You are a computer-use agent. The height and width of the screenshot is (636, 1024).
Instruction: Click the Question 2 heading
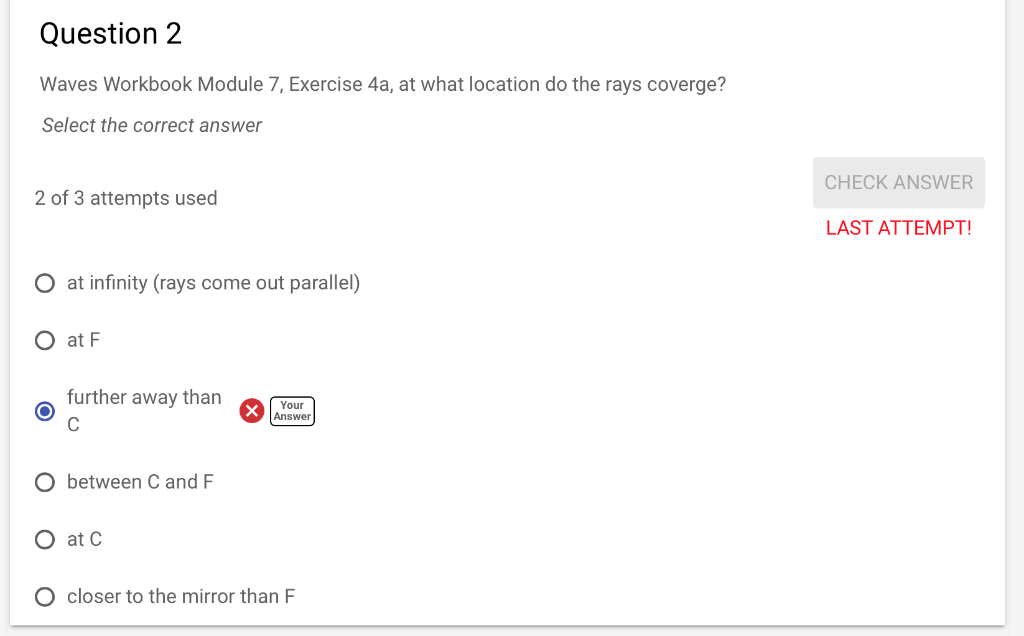click(x=110, y=33)
